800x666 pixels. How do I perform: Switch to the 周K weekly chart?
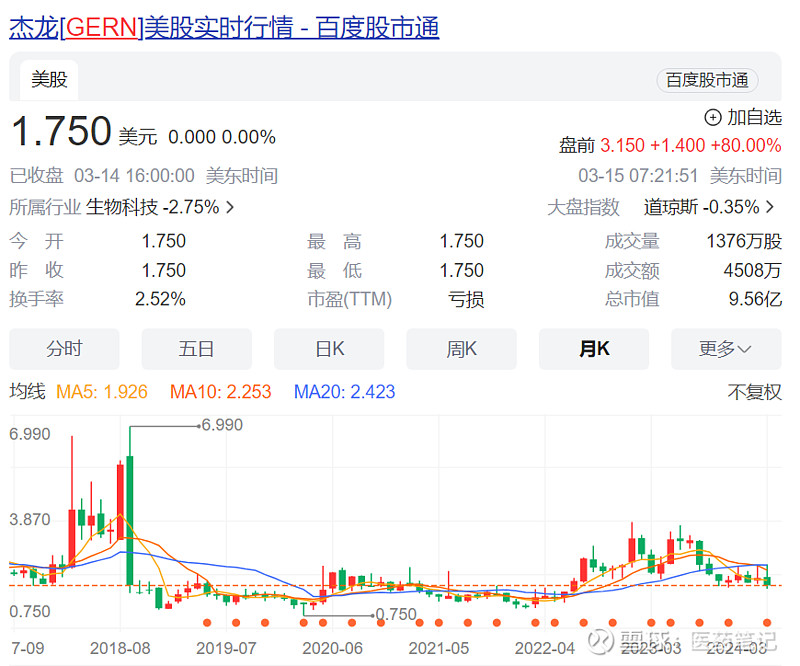coord(461,348)
